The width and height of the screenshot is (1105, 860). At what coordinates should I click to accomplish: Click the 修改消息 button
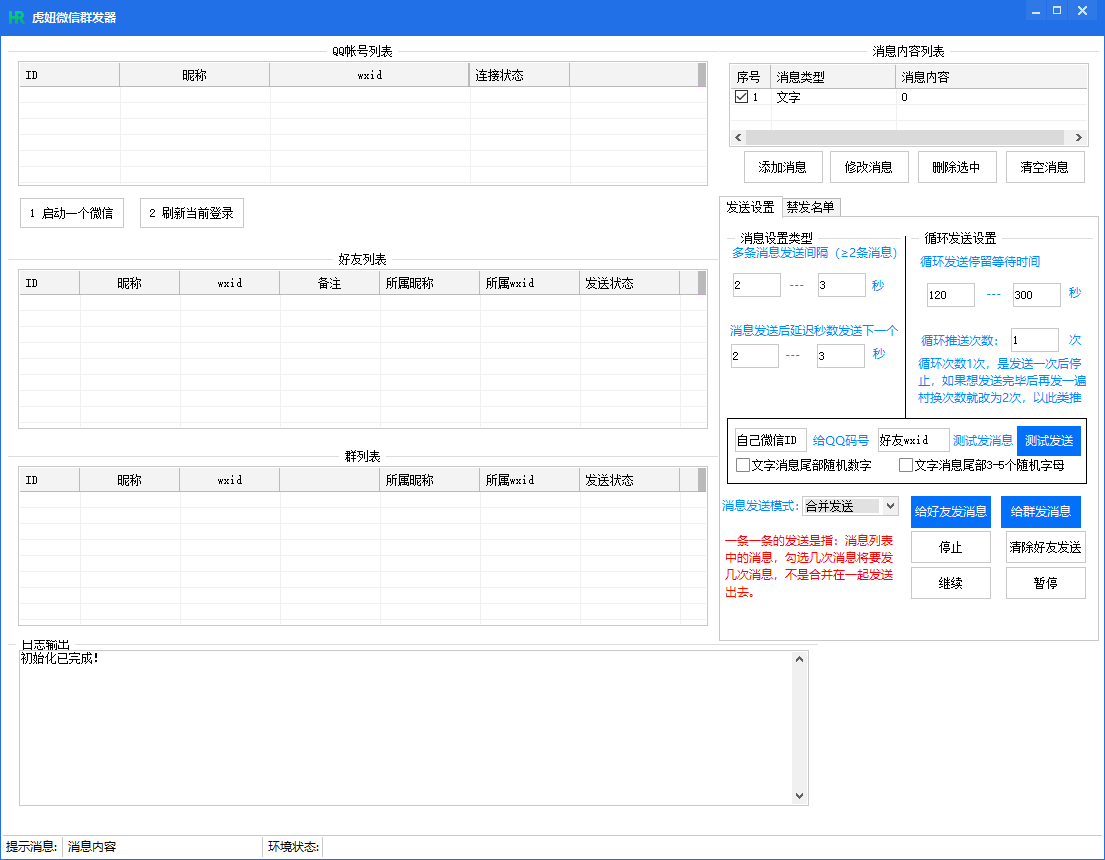[869, 167]
